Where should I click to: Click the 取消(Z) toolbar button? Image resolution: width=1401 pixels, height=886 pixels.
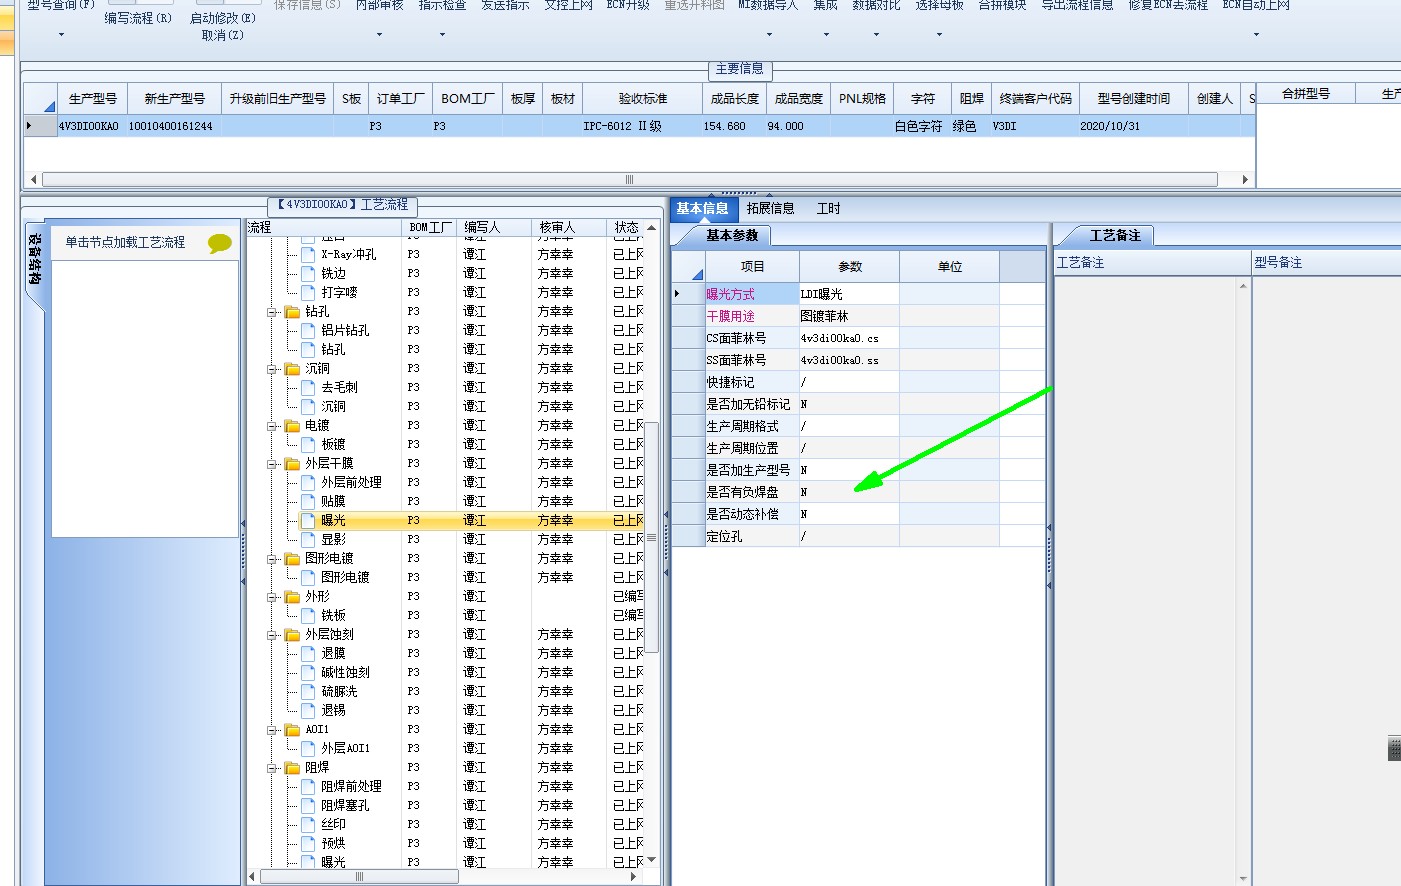tap(222, 35)
